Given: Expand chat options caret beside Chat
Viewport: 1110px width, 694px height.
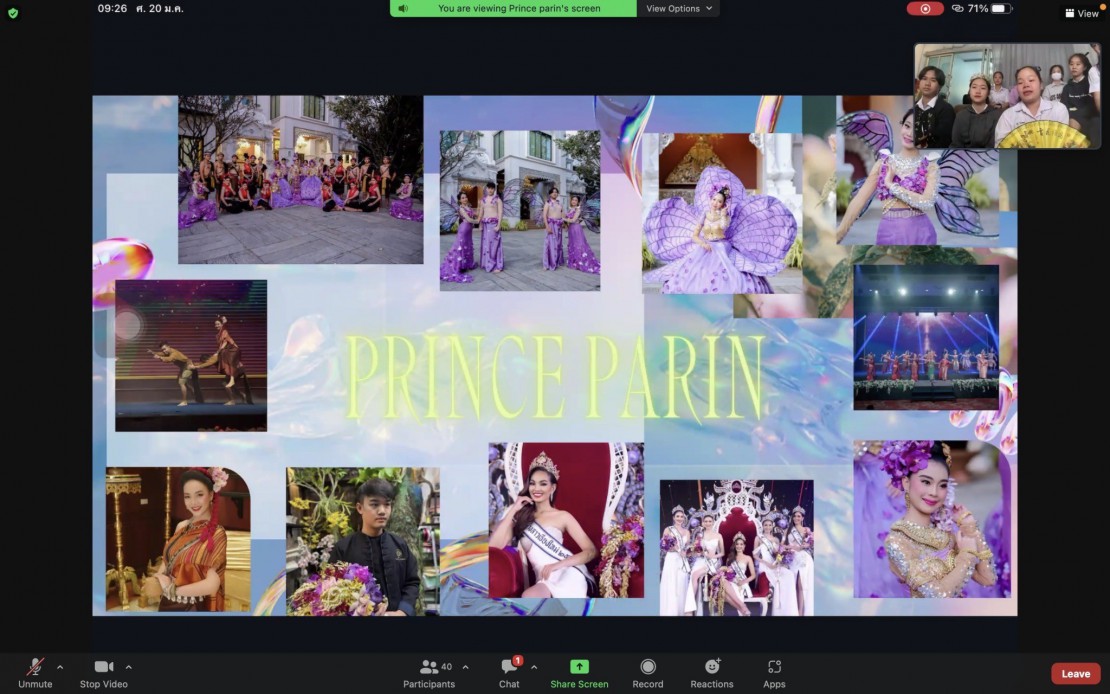Looking at the screenshot, I should (534, 667).
